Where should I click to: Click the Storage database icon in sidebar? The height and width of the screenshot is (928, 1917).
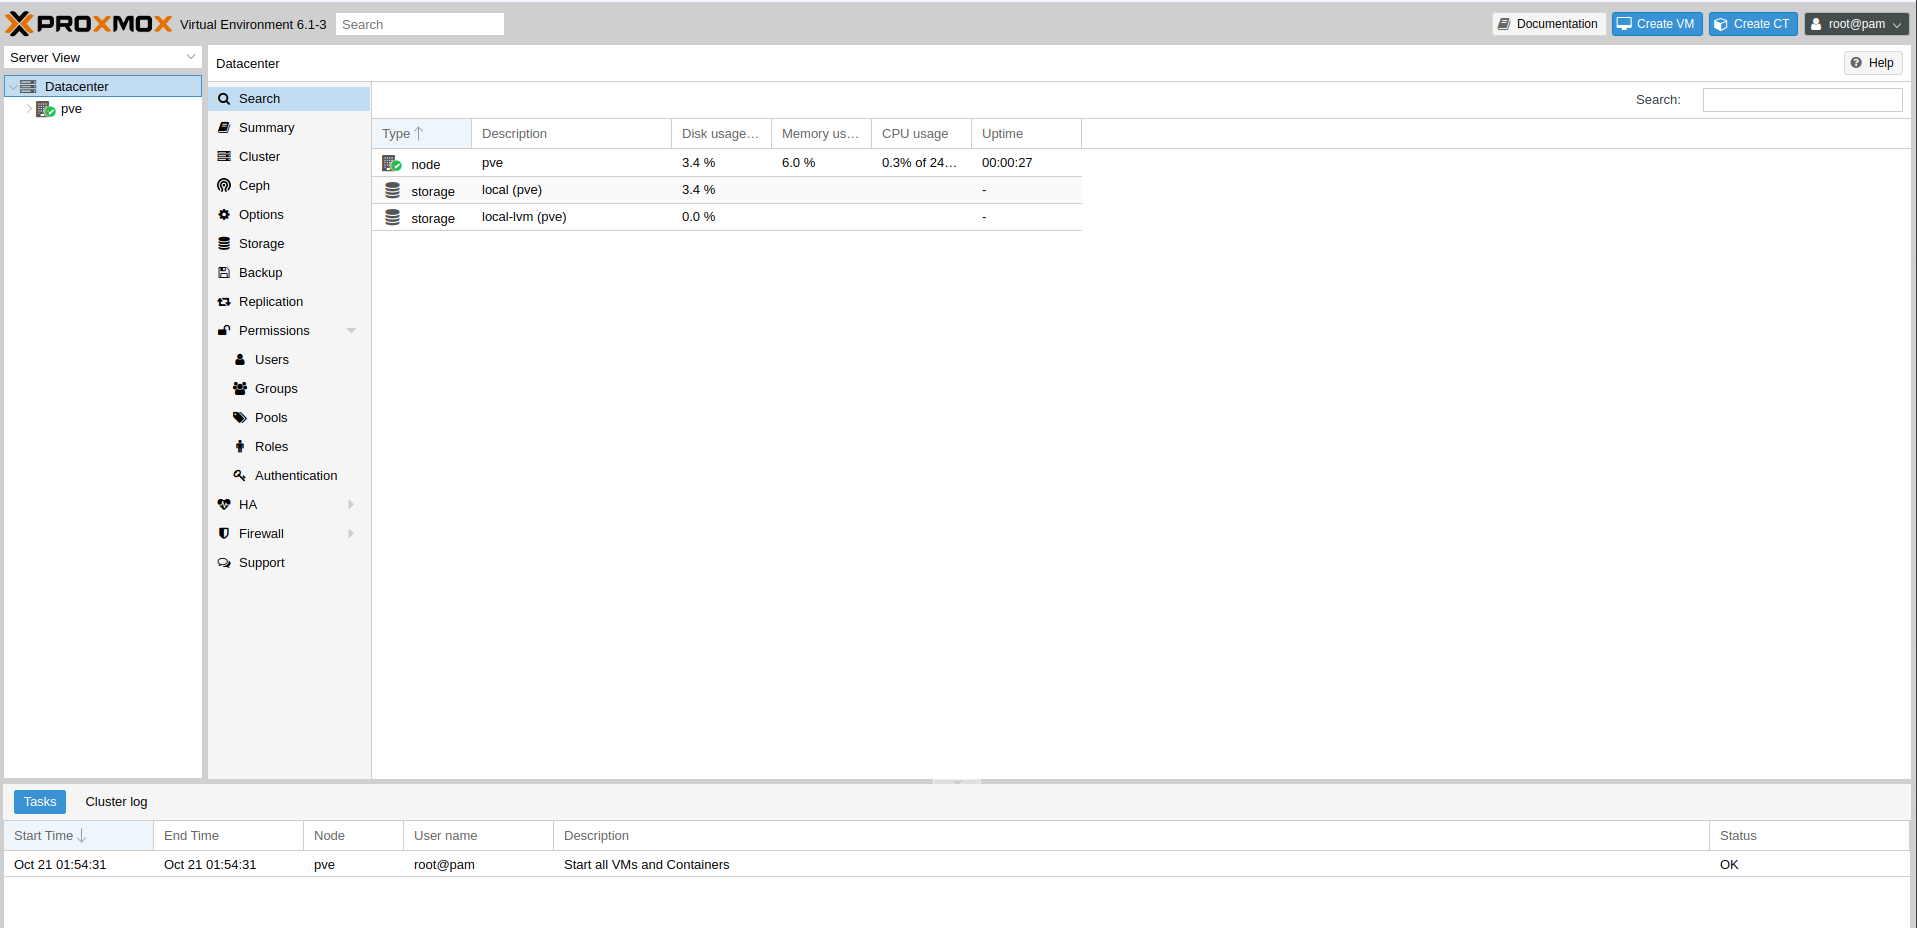[x=224, y=244]
